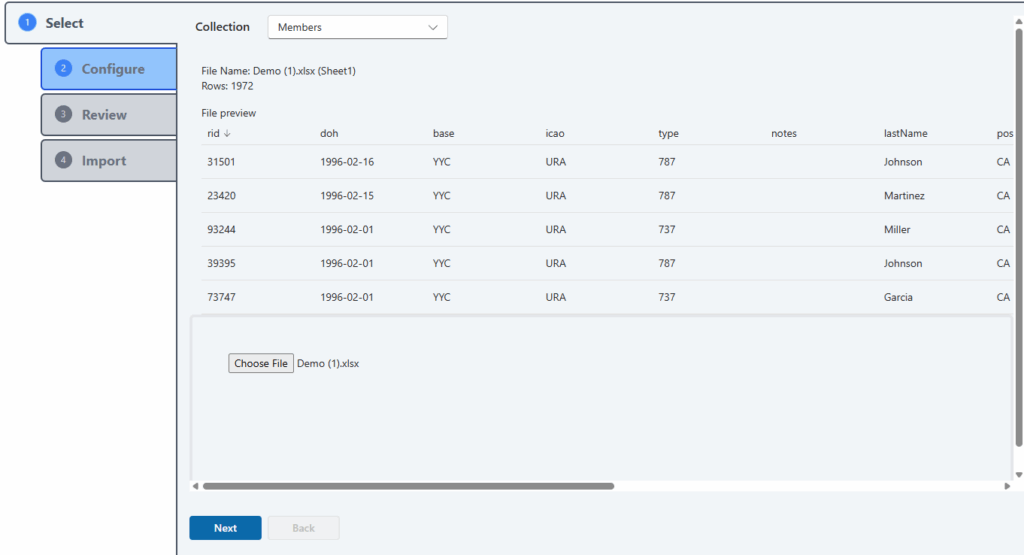Click the type column header
1024x555 pixels.
point(668,133)
